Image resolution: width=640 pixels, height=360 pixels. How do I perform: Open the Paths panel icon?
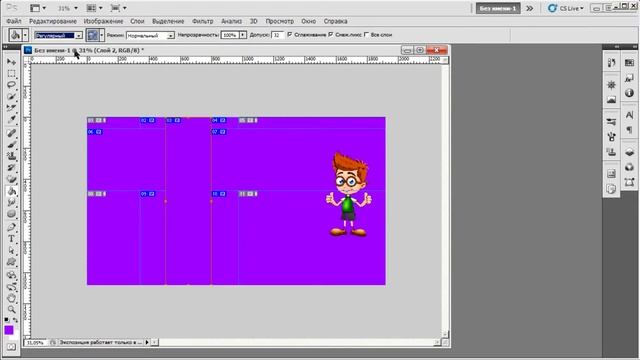(629, 182)
